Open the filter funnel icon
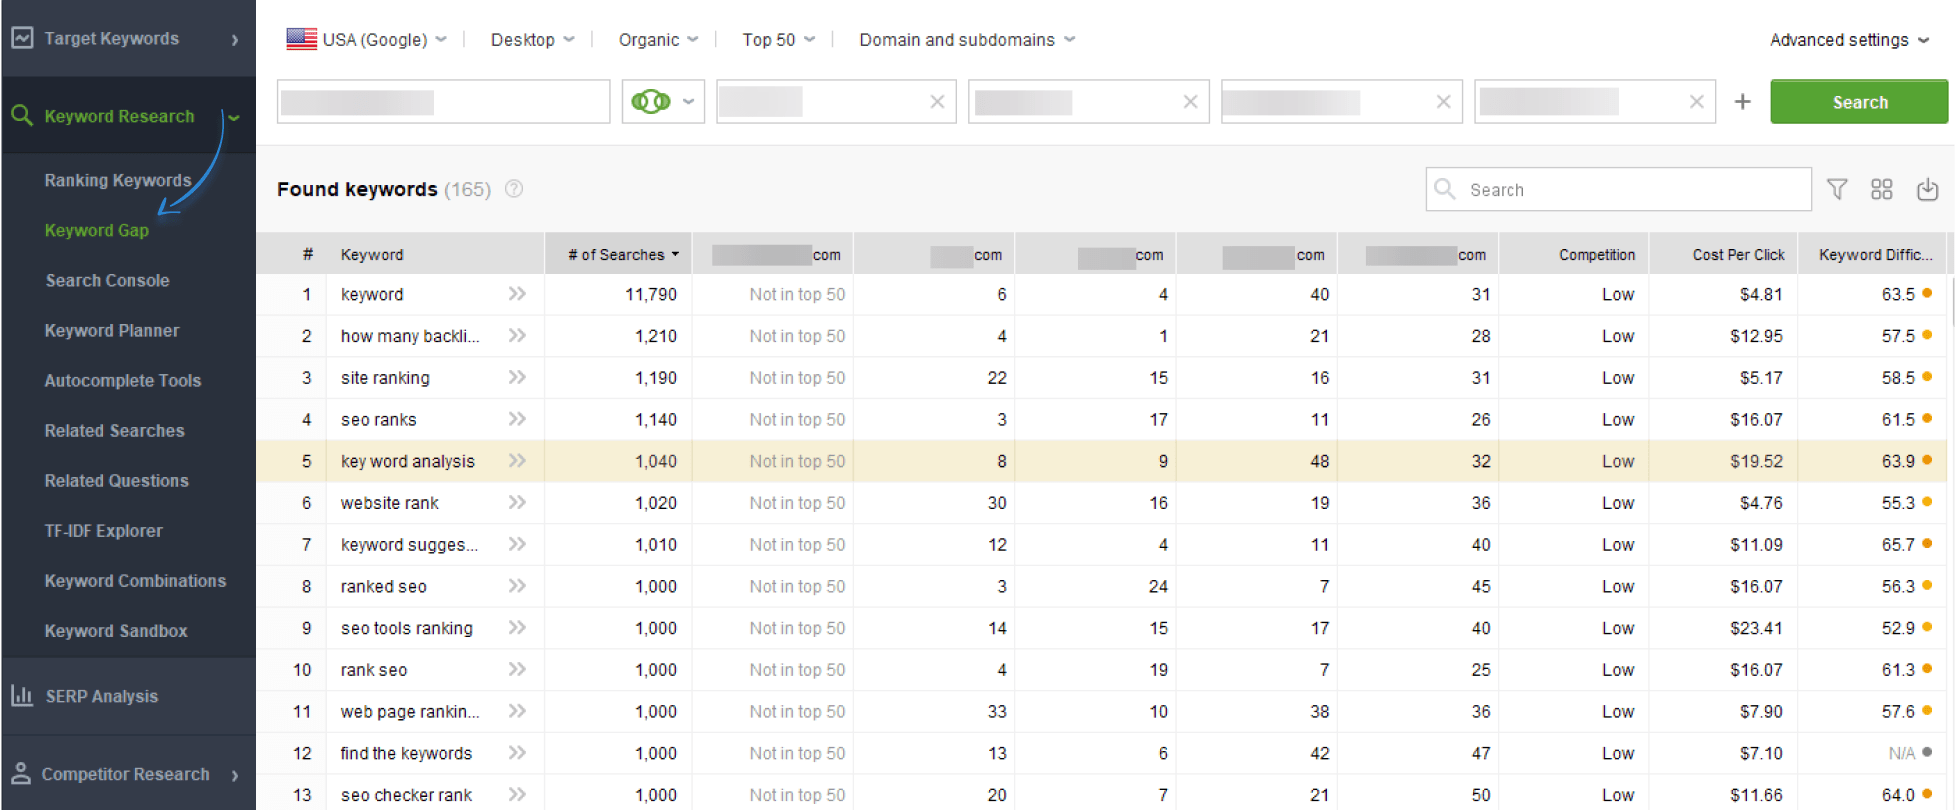The height and width of the screenshot is (810, 1955). point(1837,189)
